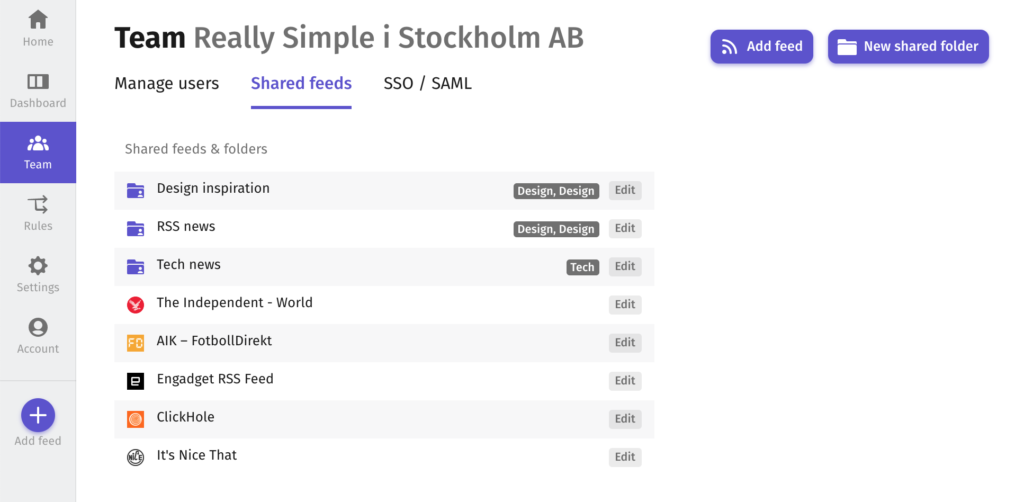The image size is (1024, 502).
Task: Click the Tech tag on Tech news
Action: [583, 267]
